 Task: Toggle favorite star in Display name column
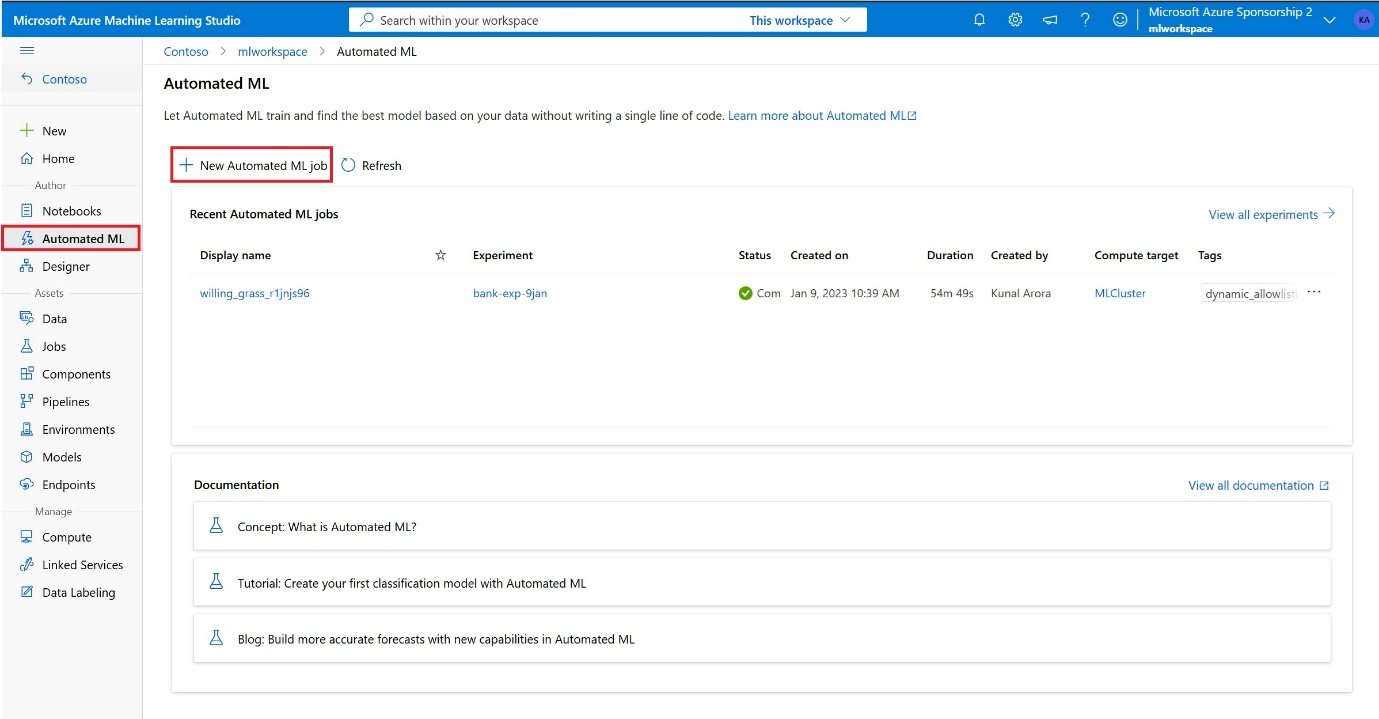coord(440,255)
